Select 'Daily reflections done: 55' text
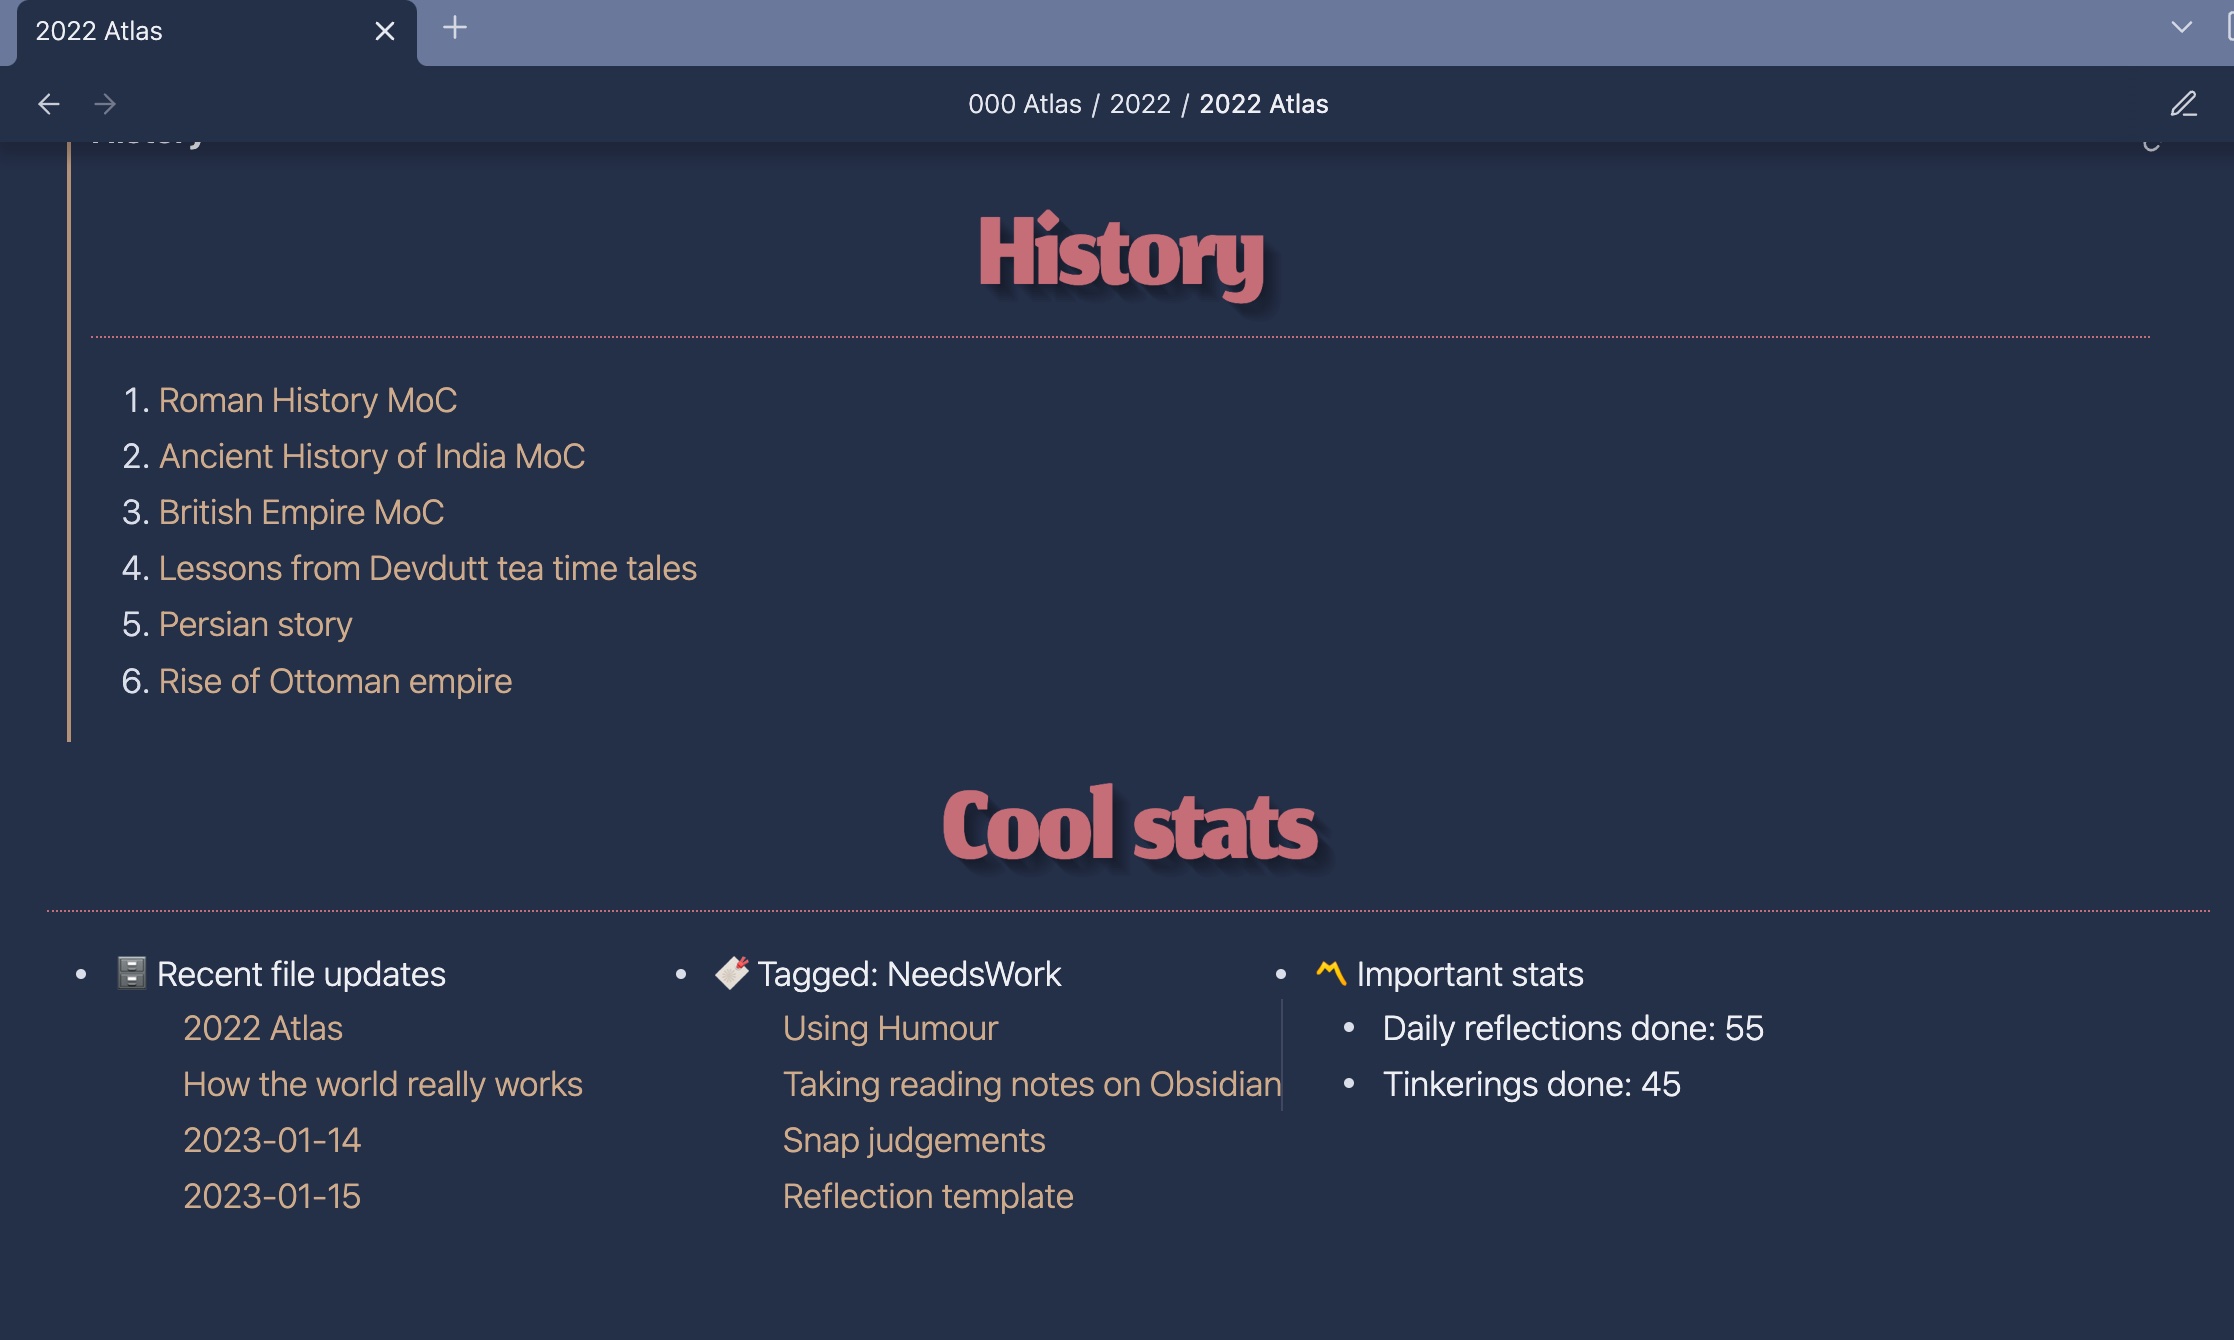The image size is (2234, 1340). [1573, 1028]
